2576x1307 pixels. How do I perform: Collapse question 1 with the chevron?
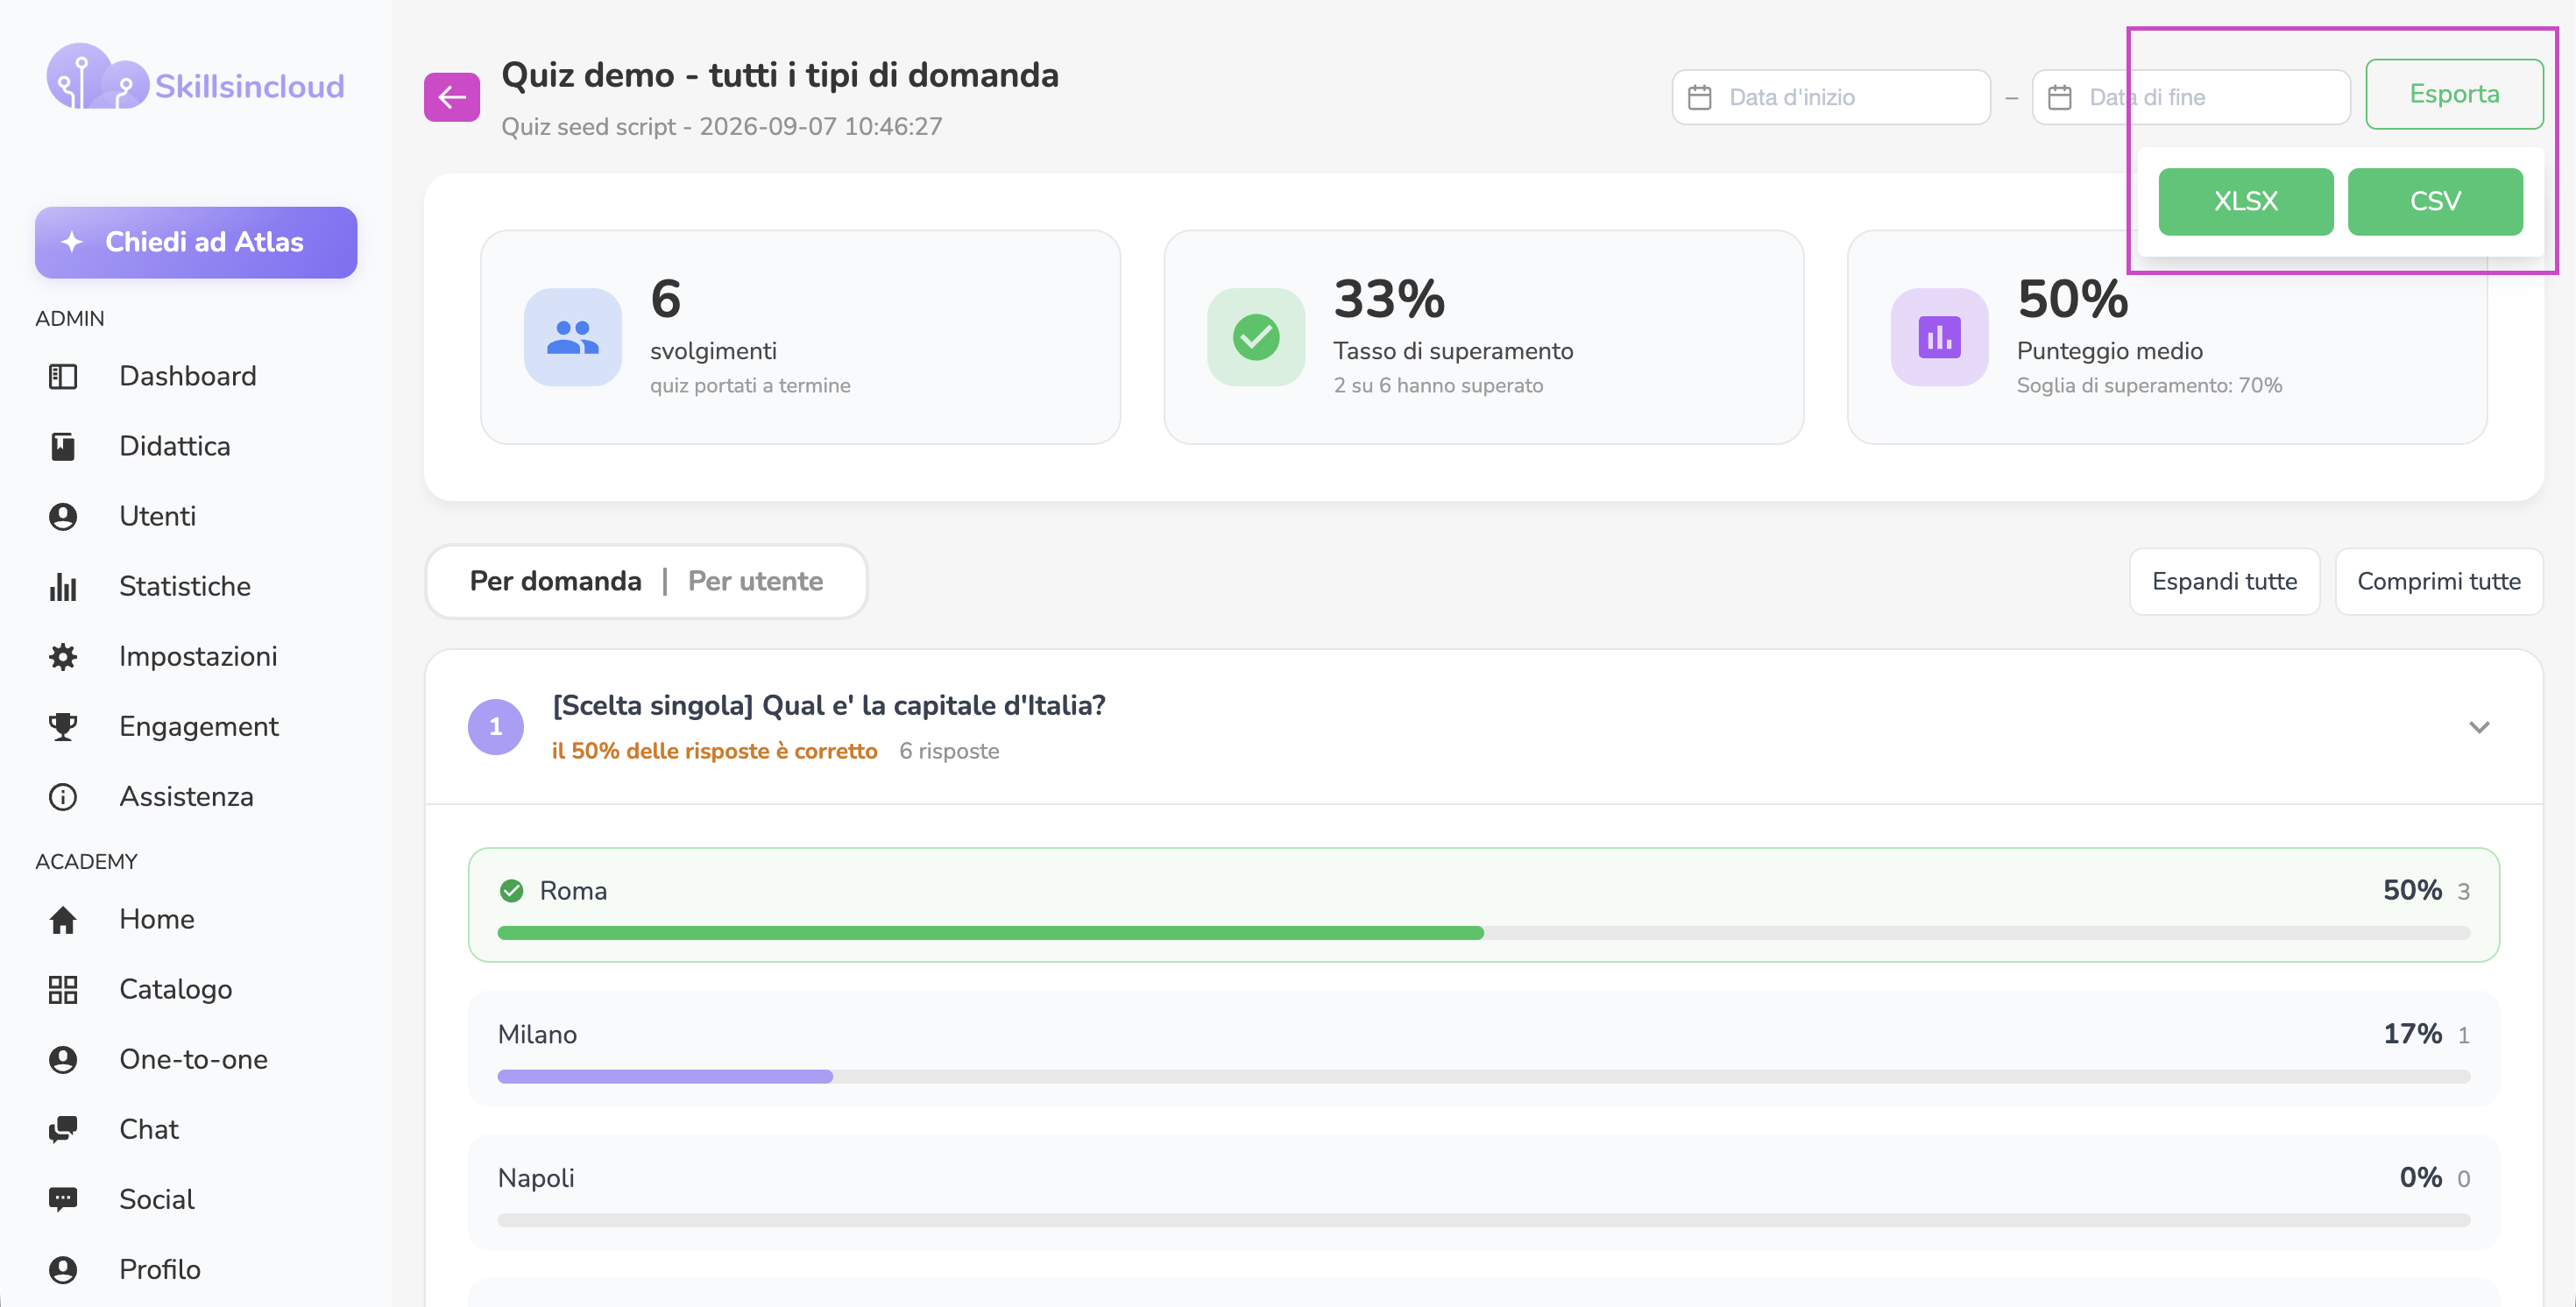point(2479,727)
